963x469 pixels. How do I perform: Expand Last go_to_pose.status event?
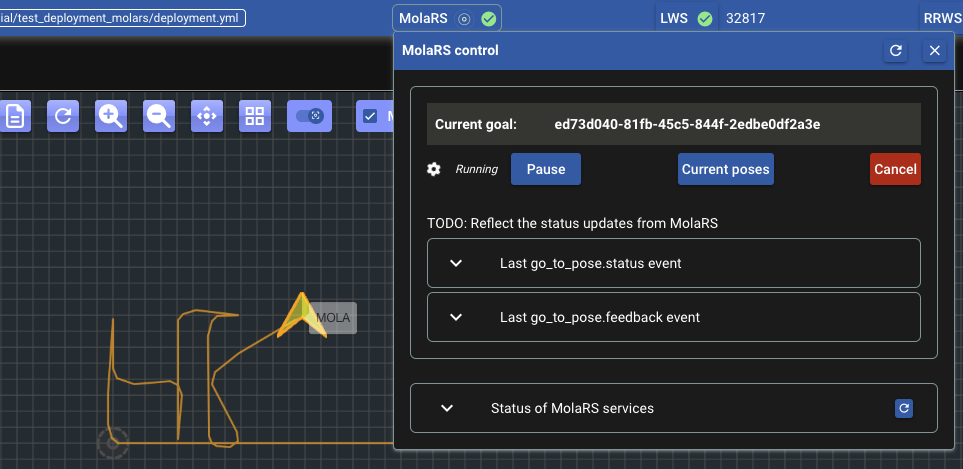tap(456, 263)
